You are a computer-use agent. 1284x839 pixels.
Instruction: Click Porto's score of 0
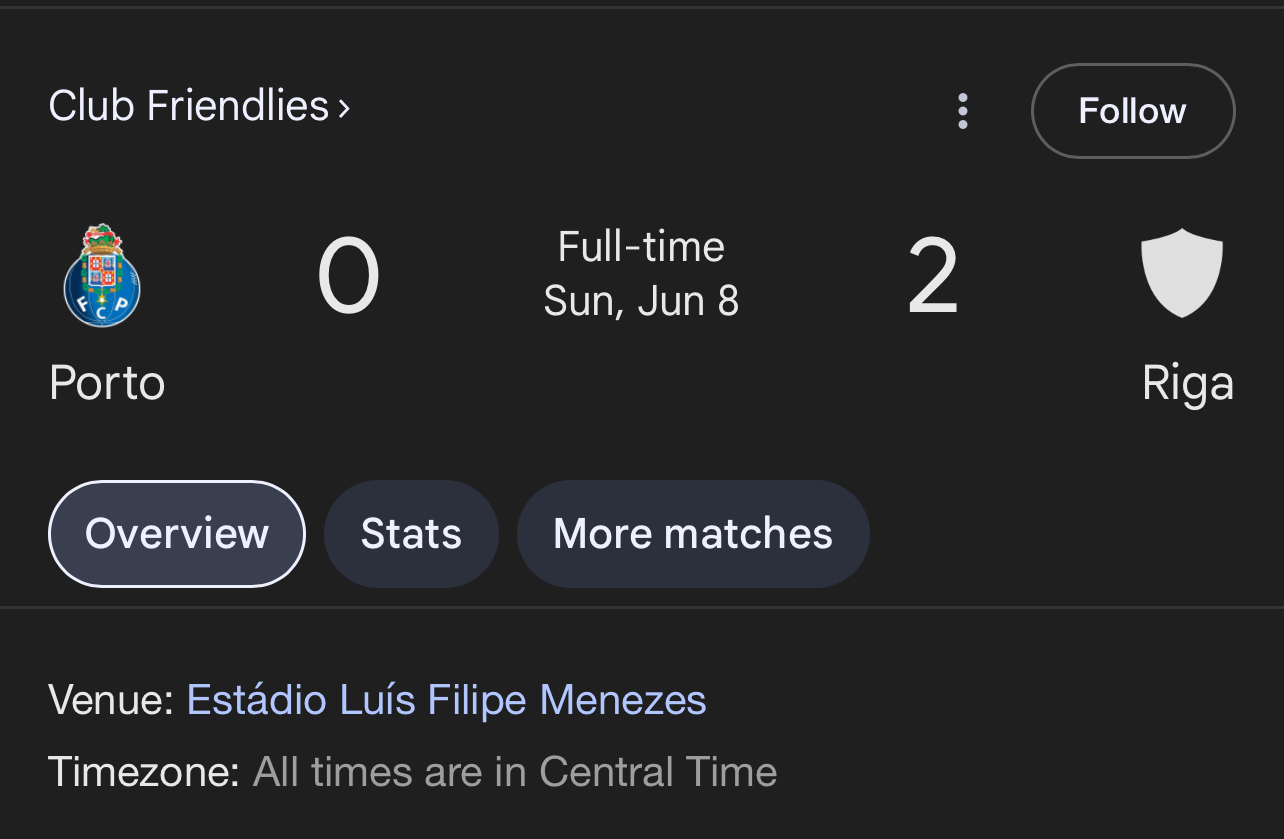pos(349,277)
